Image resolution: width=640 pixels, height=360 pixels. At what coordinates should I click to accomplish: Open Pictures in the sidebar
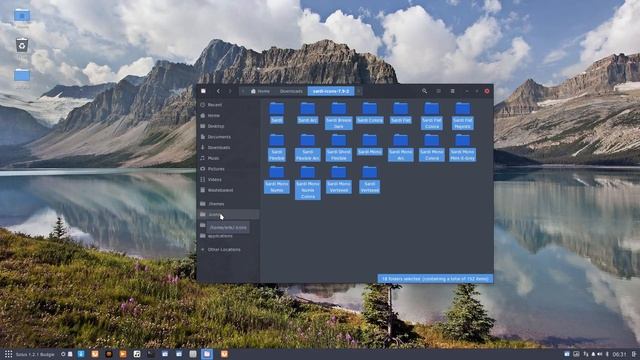click(228, 169)
